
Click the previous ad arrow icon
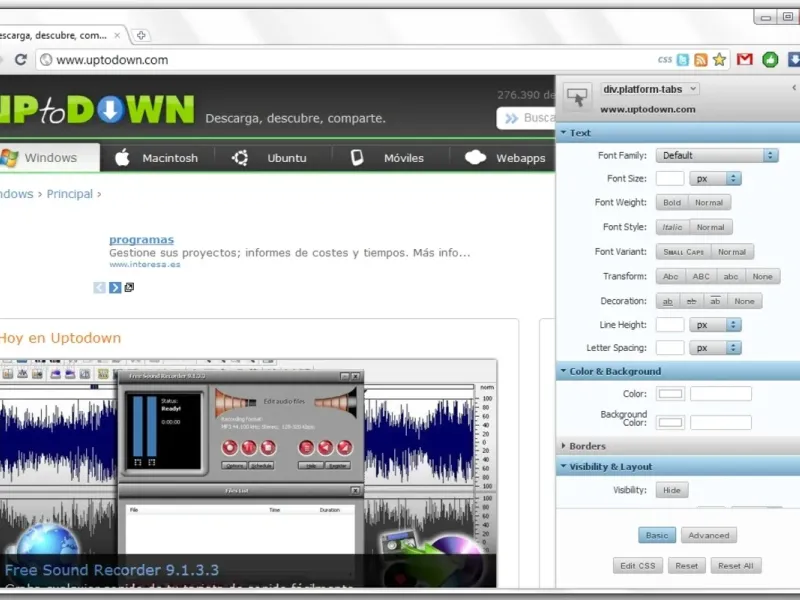click(x=99, y=287)
